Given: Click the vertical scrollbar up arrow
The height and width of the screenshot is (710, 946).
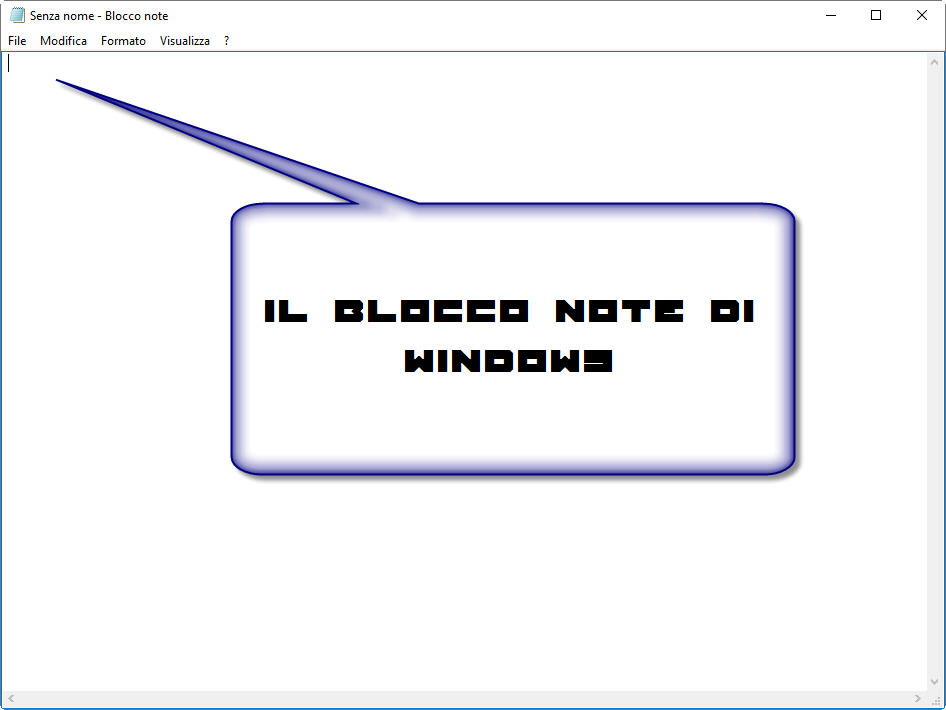Looking at the screenshot, I should (934, 62).
